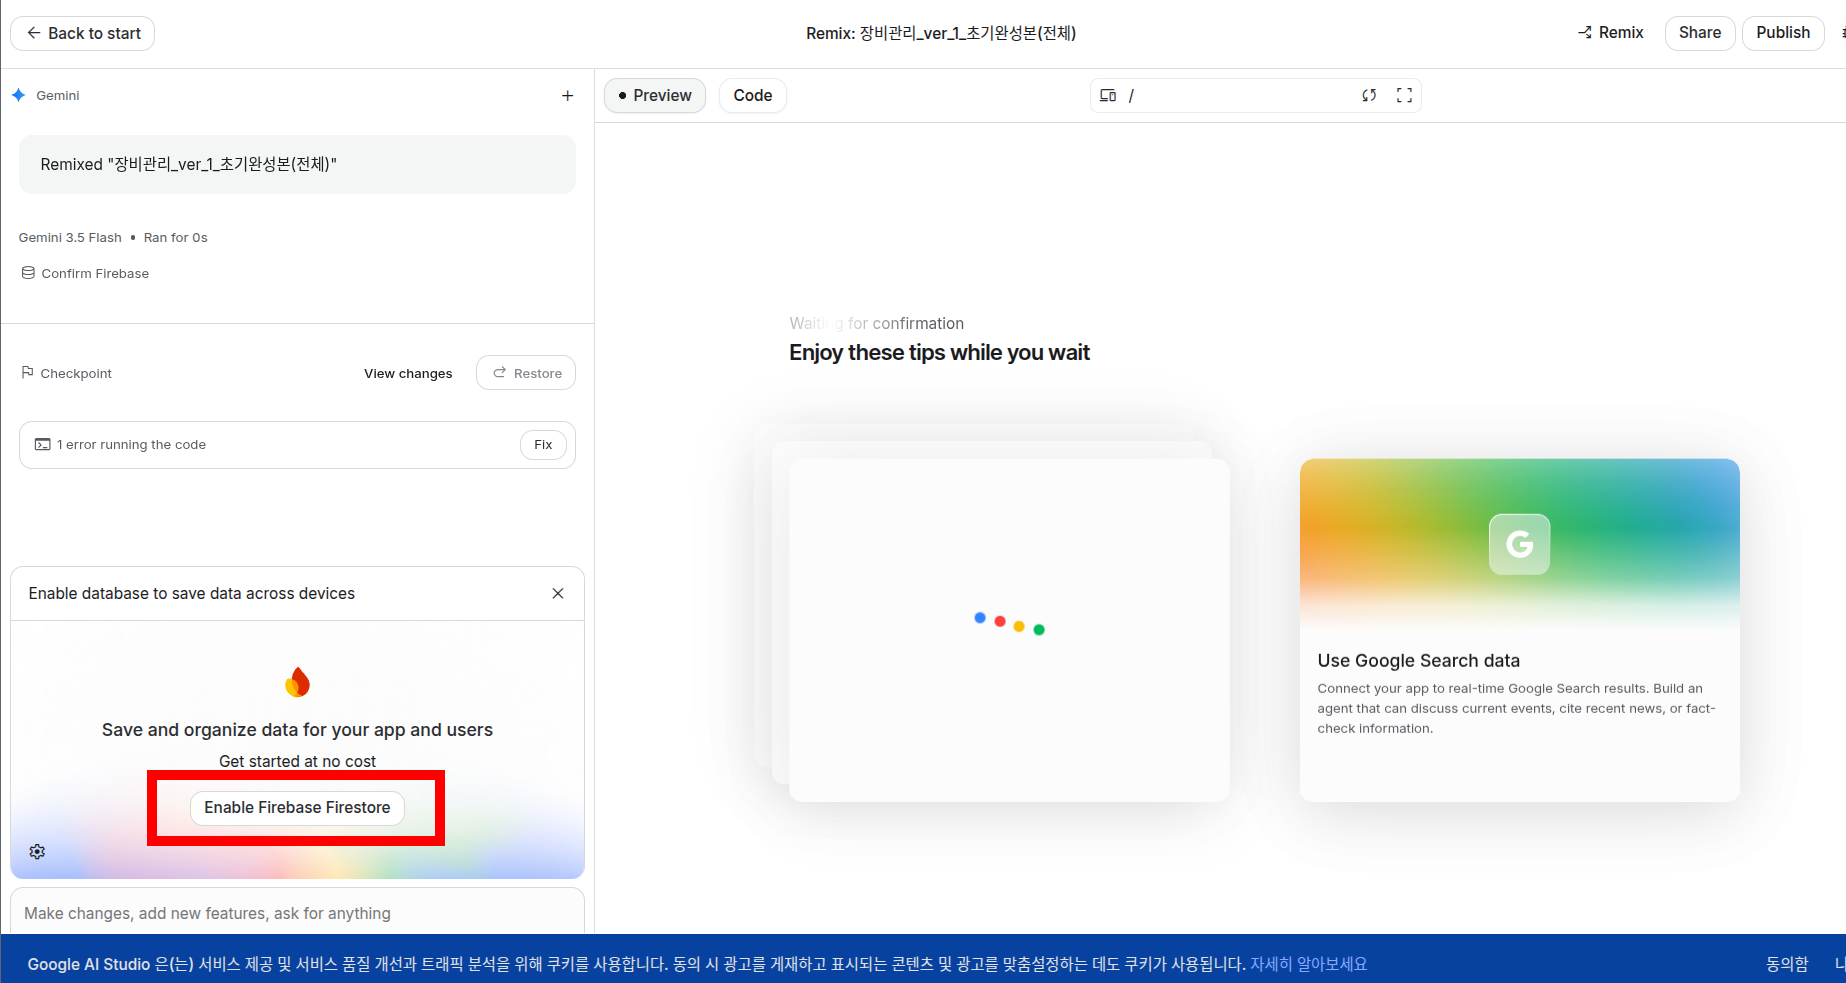1846x983 pixels.
Task: Switch to the Preview tab
Action: click(x=655, y=96)
